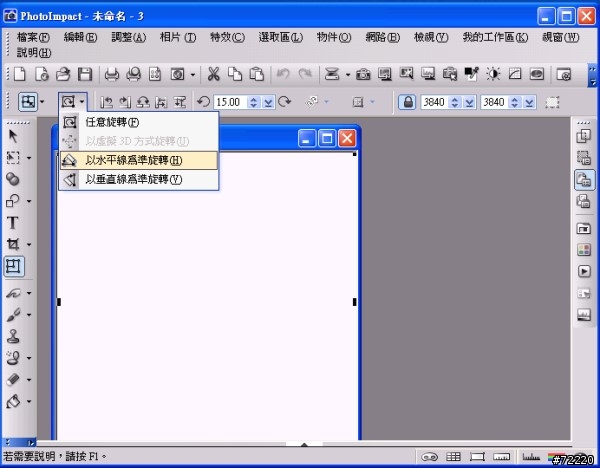Maximize the document window

point(326,138)
